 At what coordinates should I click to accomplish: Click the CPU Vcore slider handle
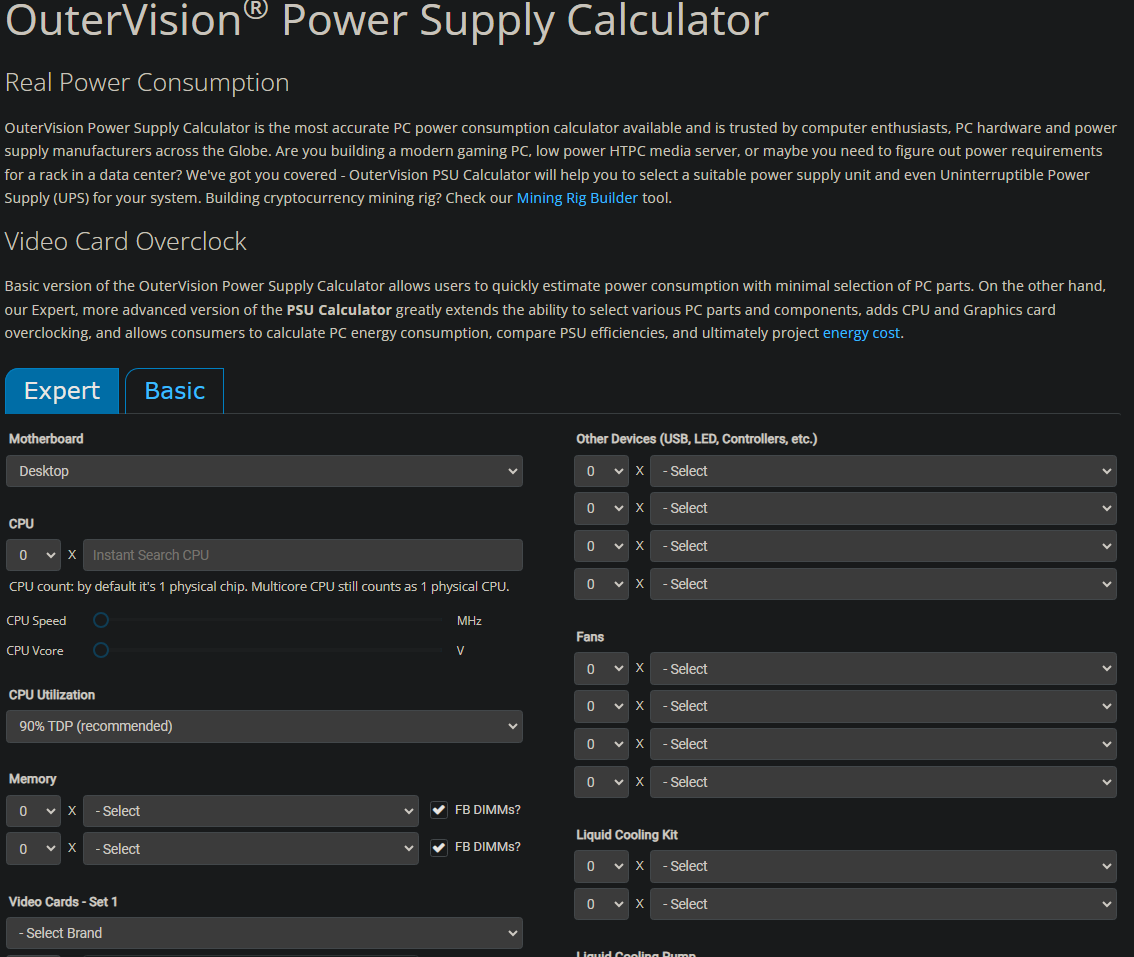[101, 651]
